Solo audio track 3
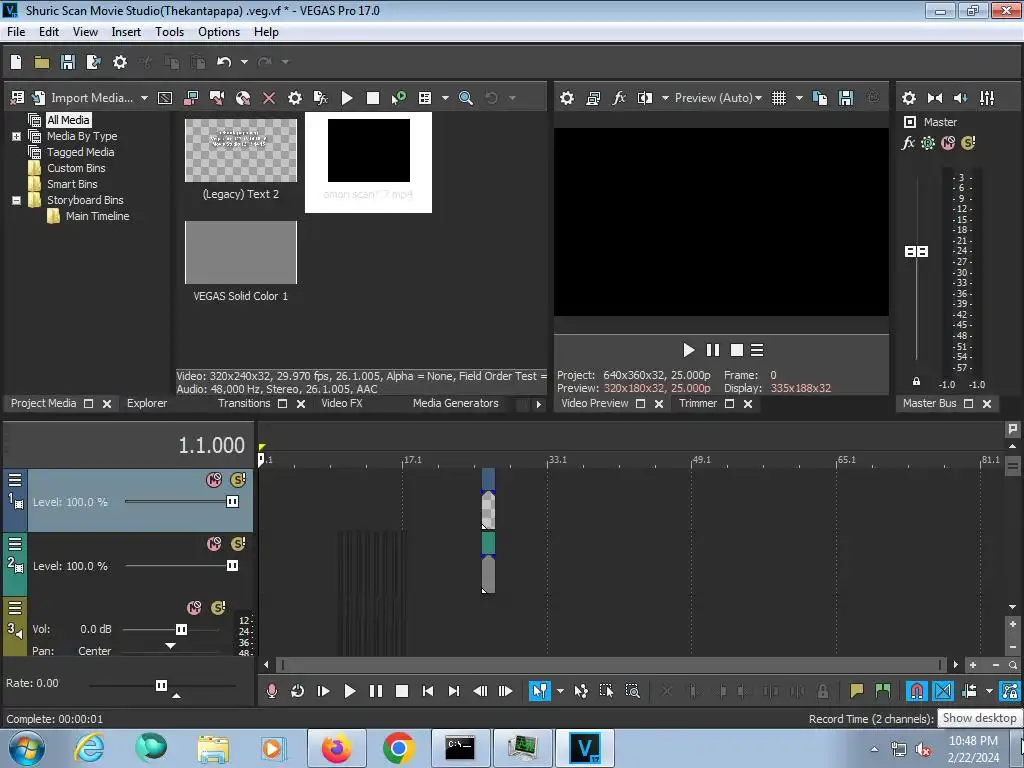The height and width of the screenshot is (768, 1024). [x=218, y=608]
